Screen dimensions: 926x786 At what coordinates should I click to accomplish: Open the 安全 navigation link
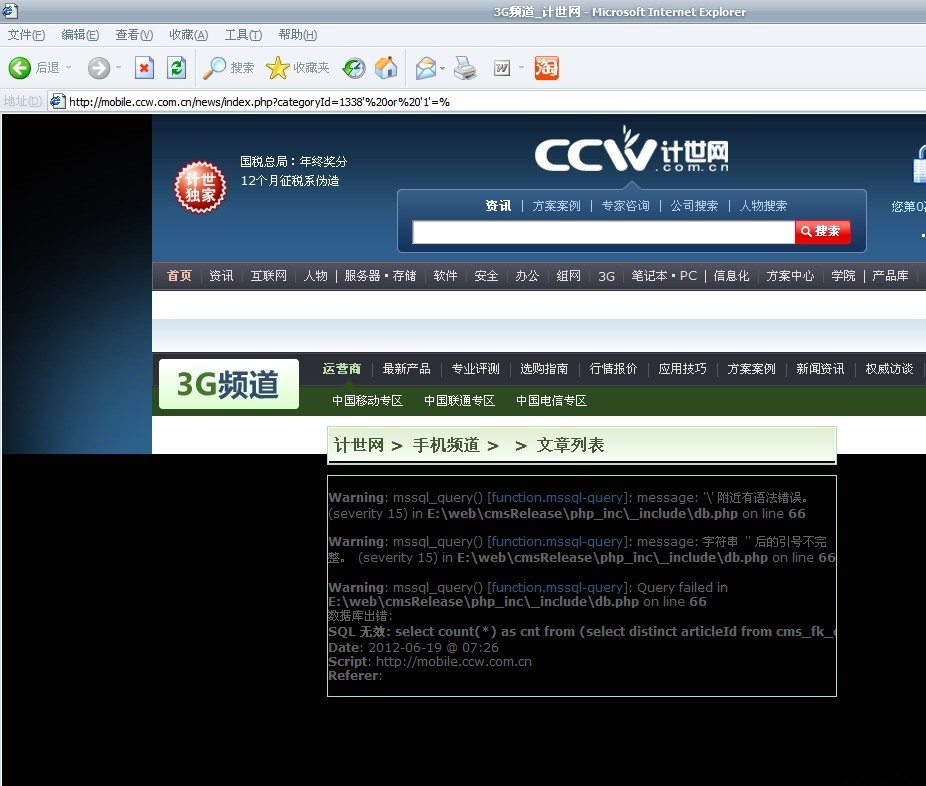486,276
